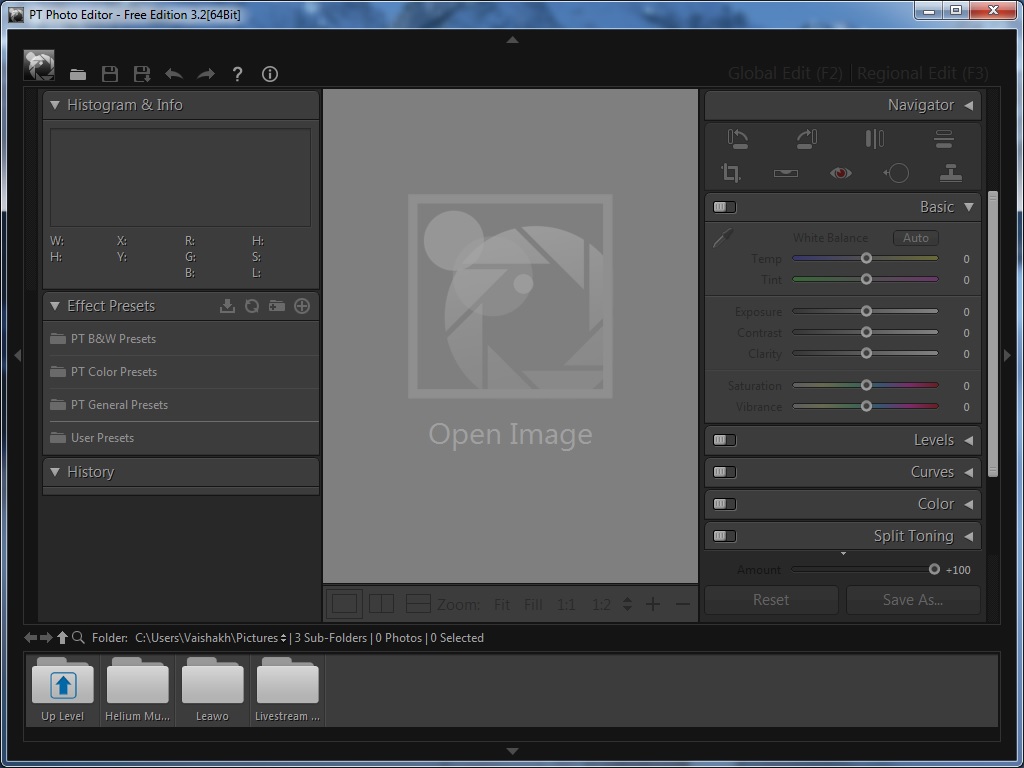Toggle the Levels adjustment switch
Image resolution: width=1024 pixels, height=768 pixels.
pos(724,440)
